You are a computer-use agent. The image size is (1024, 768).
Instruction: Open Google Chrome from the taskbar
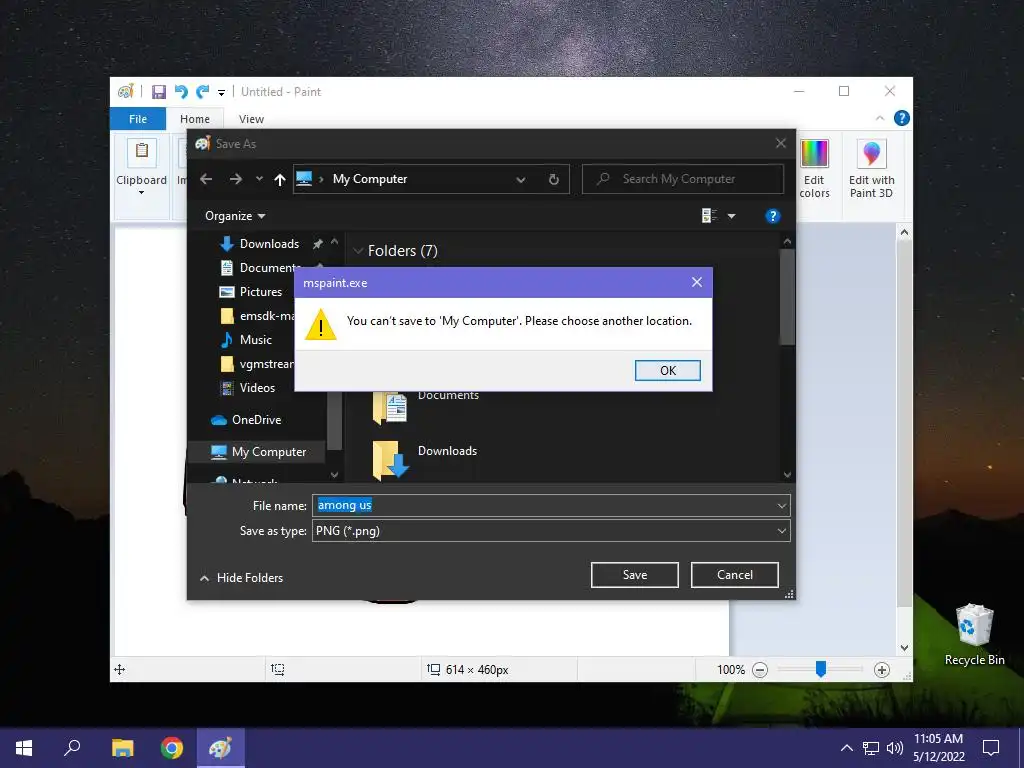(171, 748)
